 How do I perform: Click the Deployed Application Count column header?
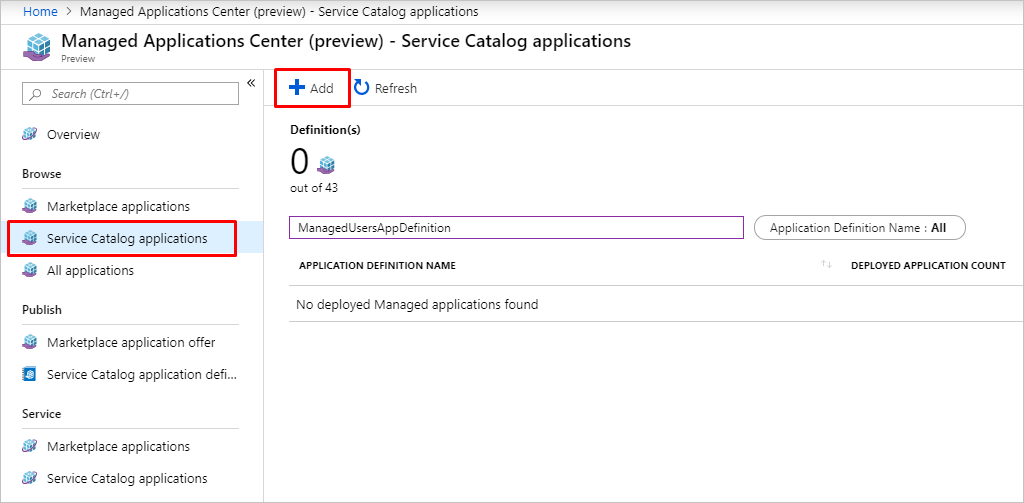pyautogui.click(x=928, y=265)
